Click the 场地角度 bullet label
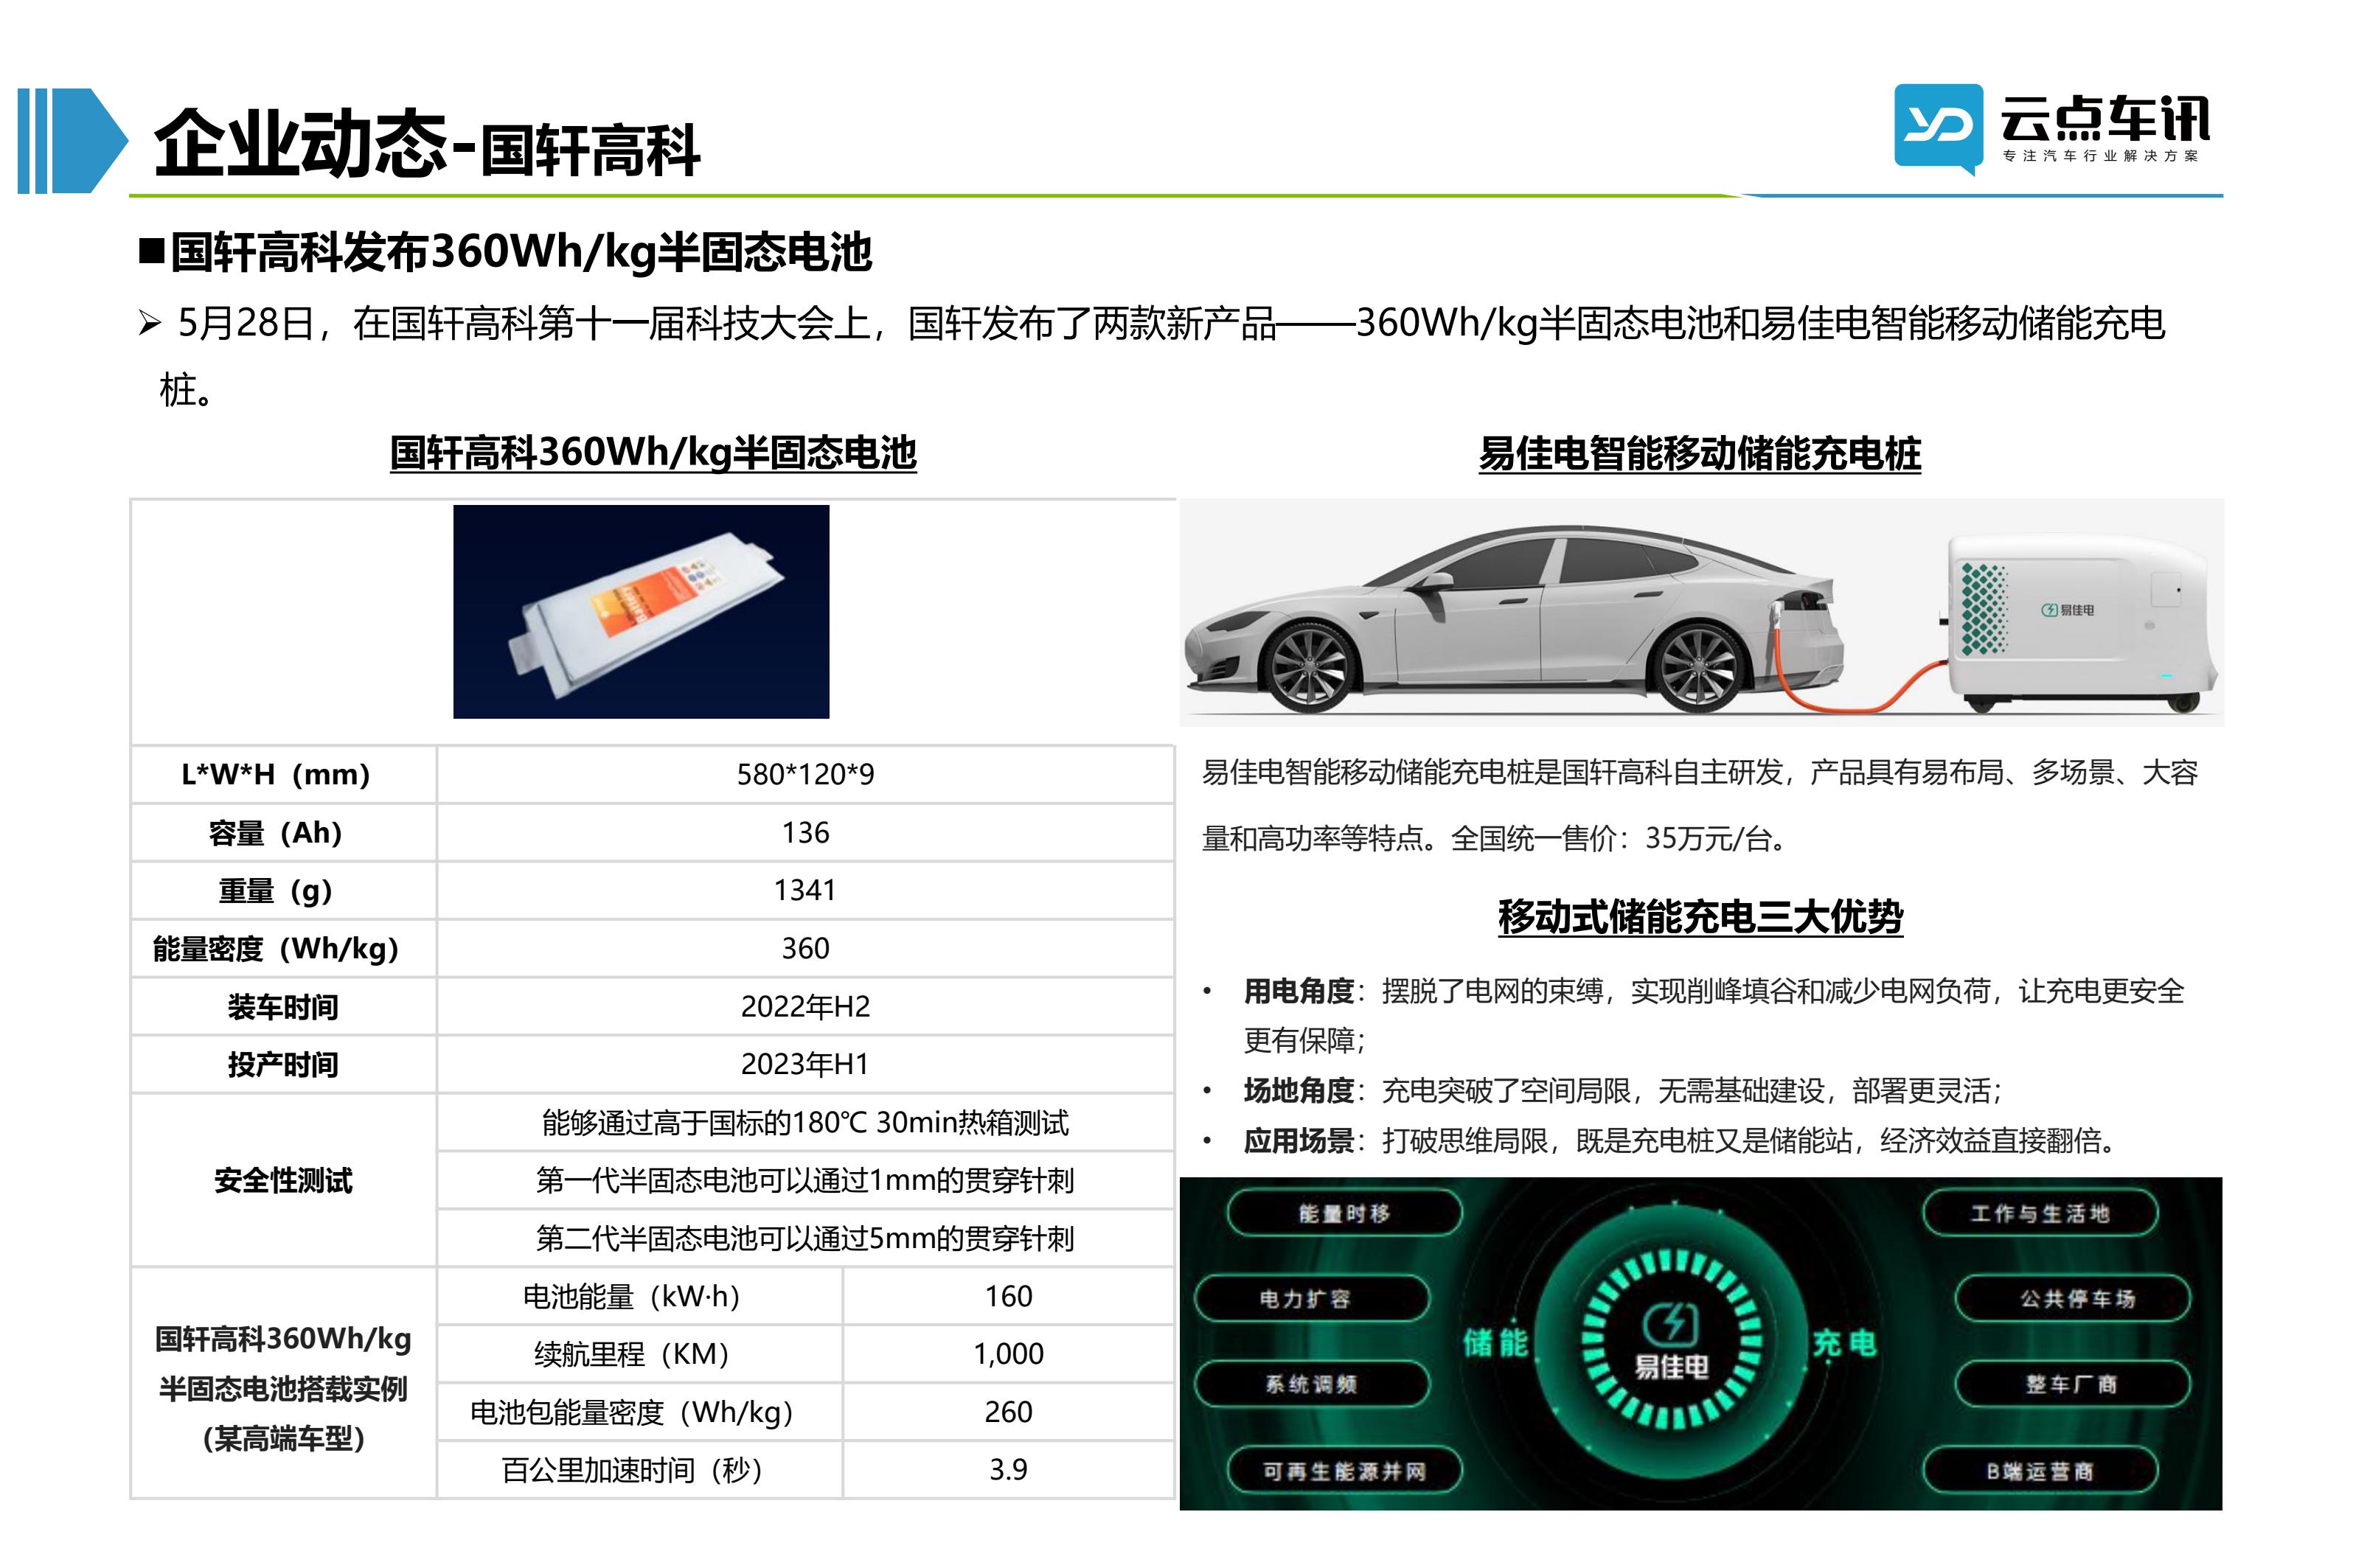This screenshot has height=1568, width=2353. [x=1298, y=1090]
